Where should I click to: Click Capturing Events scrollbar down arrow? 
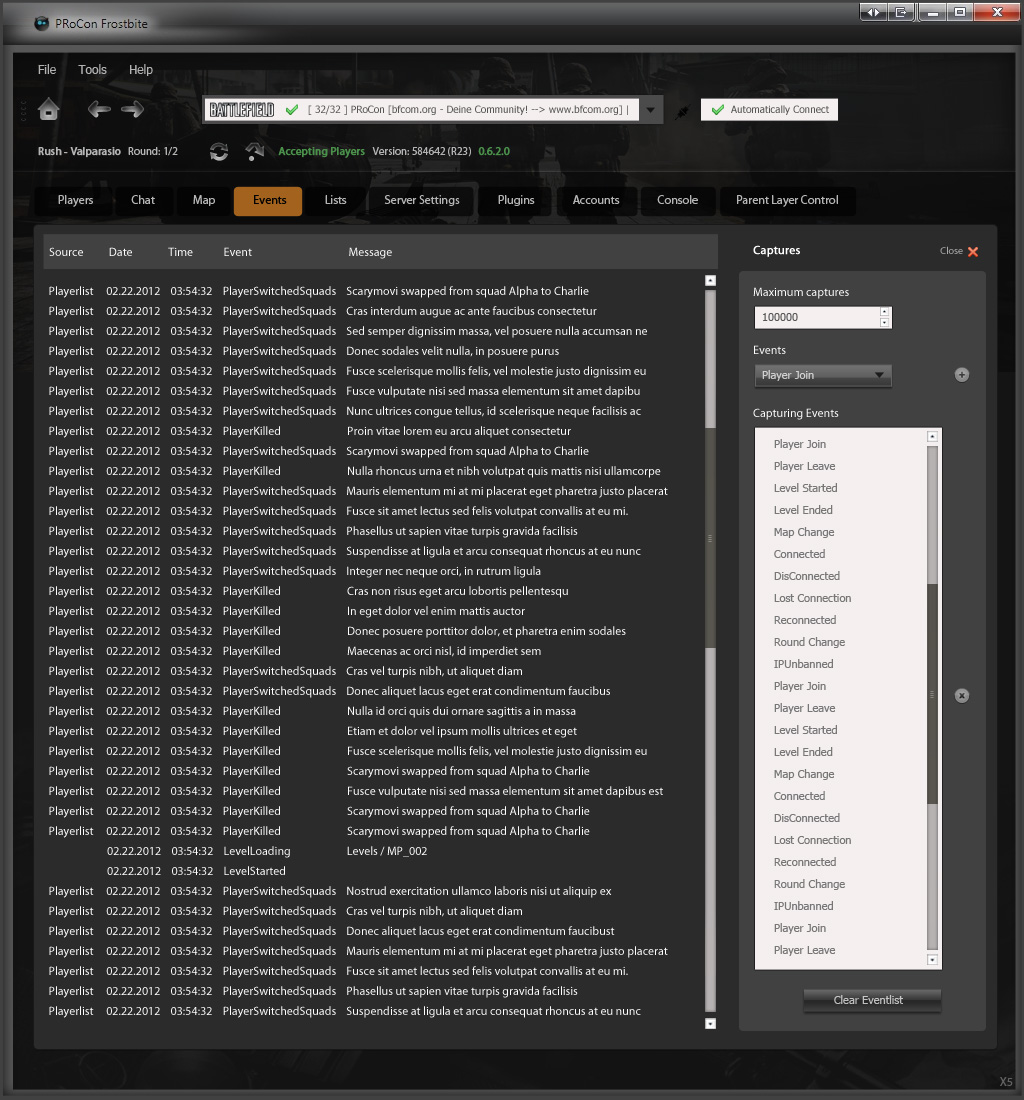point(932,960)
